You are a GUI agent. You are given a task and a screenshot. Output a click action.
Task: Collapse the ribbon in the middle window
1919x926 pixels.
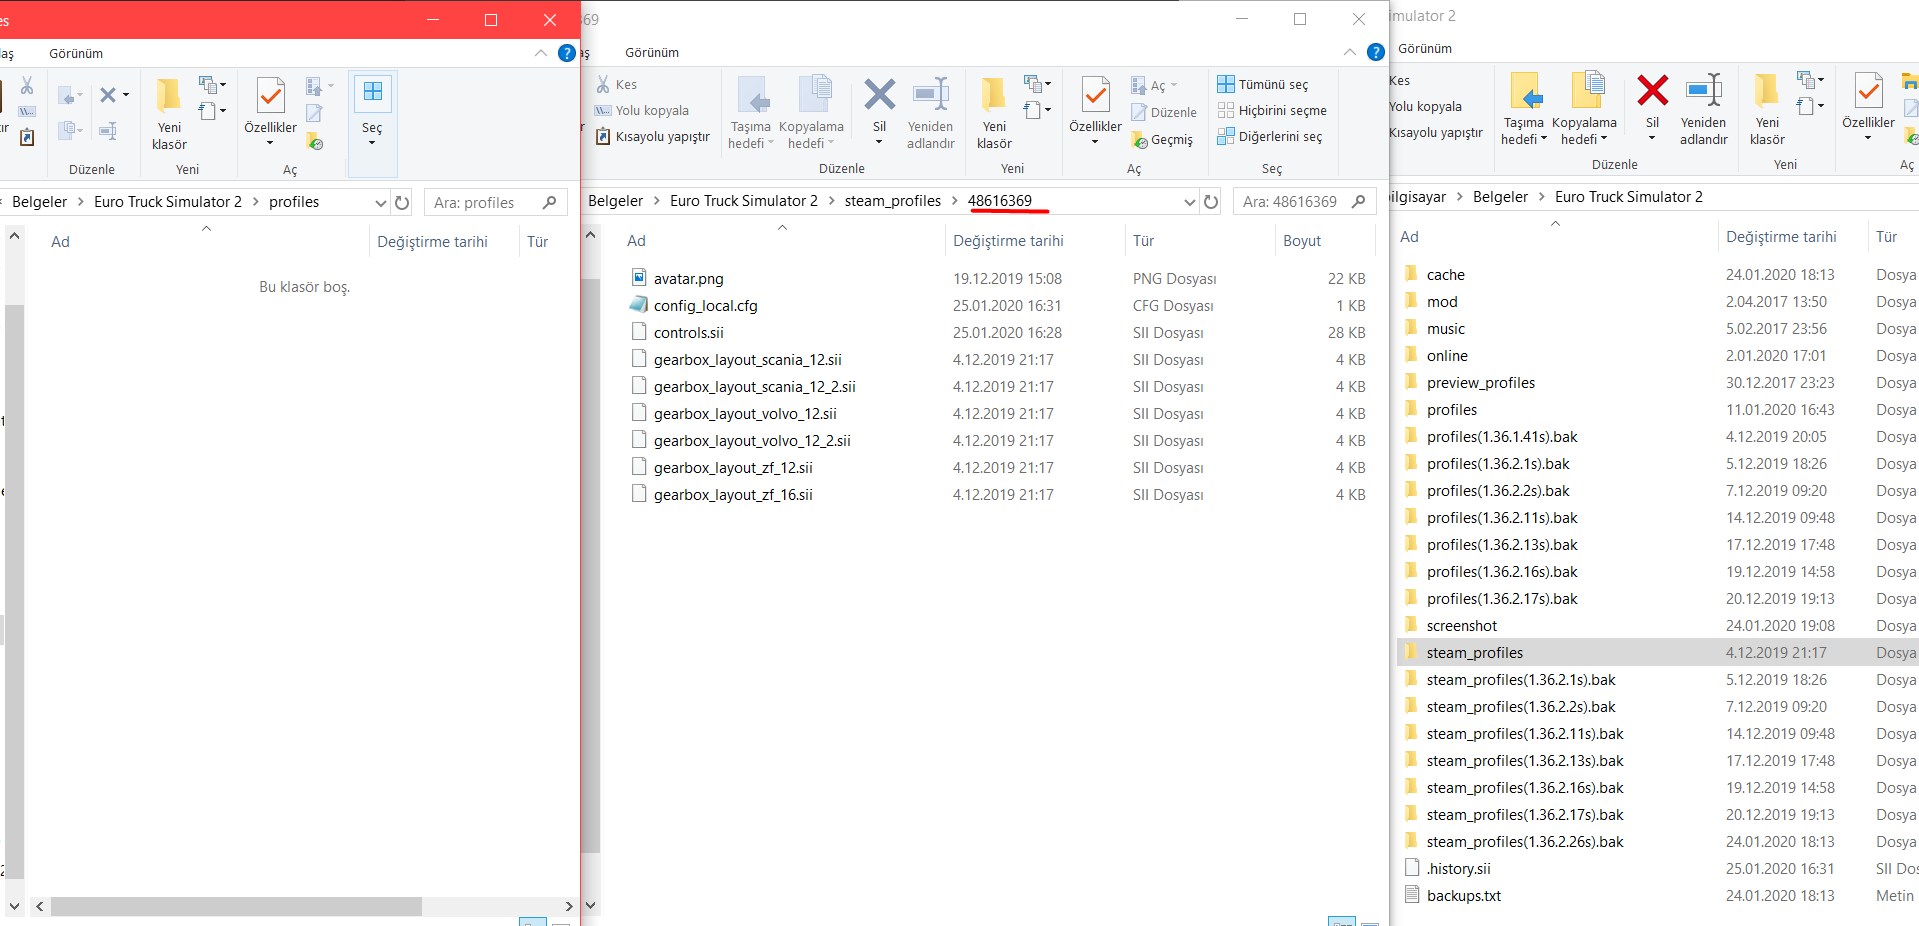(x=1349, y=52)
